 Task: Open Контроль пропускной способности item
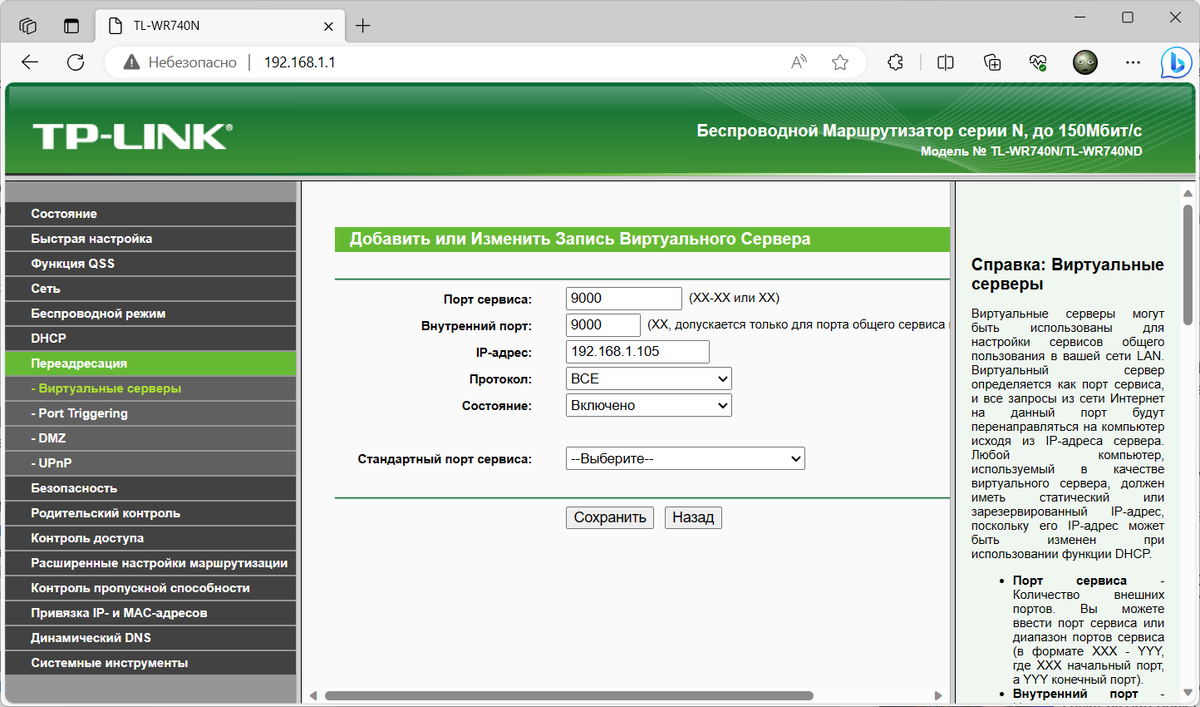[x=151, y=589]
